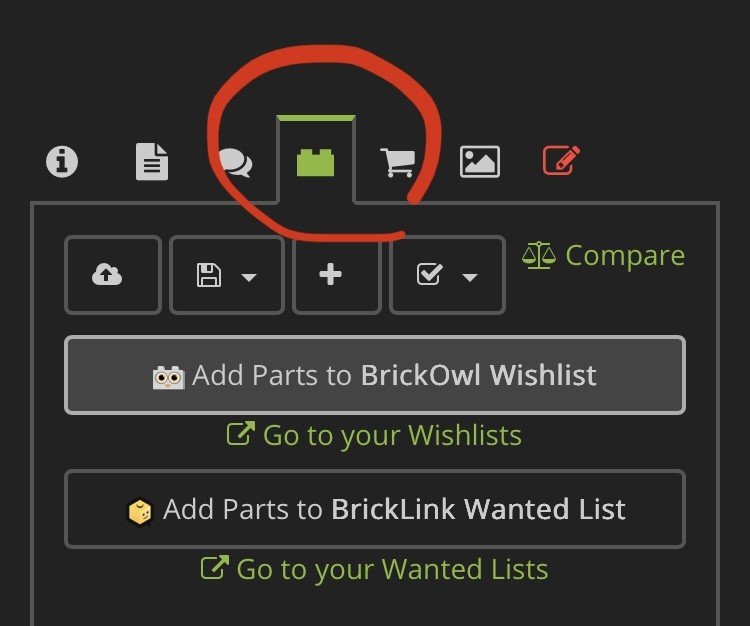
Task: Open the comments speech bubbles tab
Action: pyautogui.click(x=235, y=163)
